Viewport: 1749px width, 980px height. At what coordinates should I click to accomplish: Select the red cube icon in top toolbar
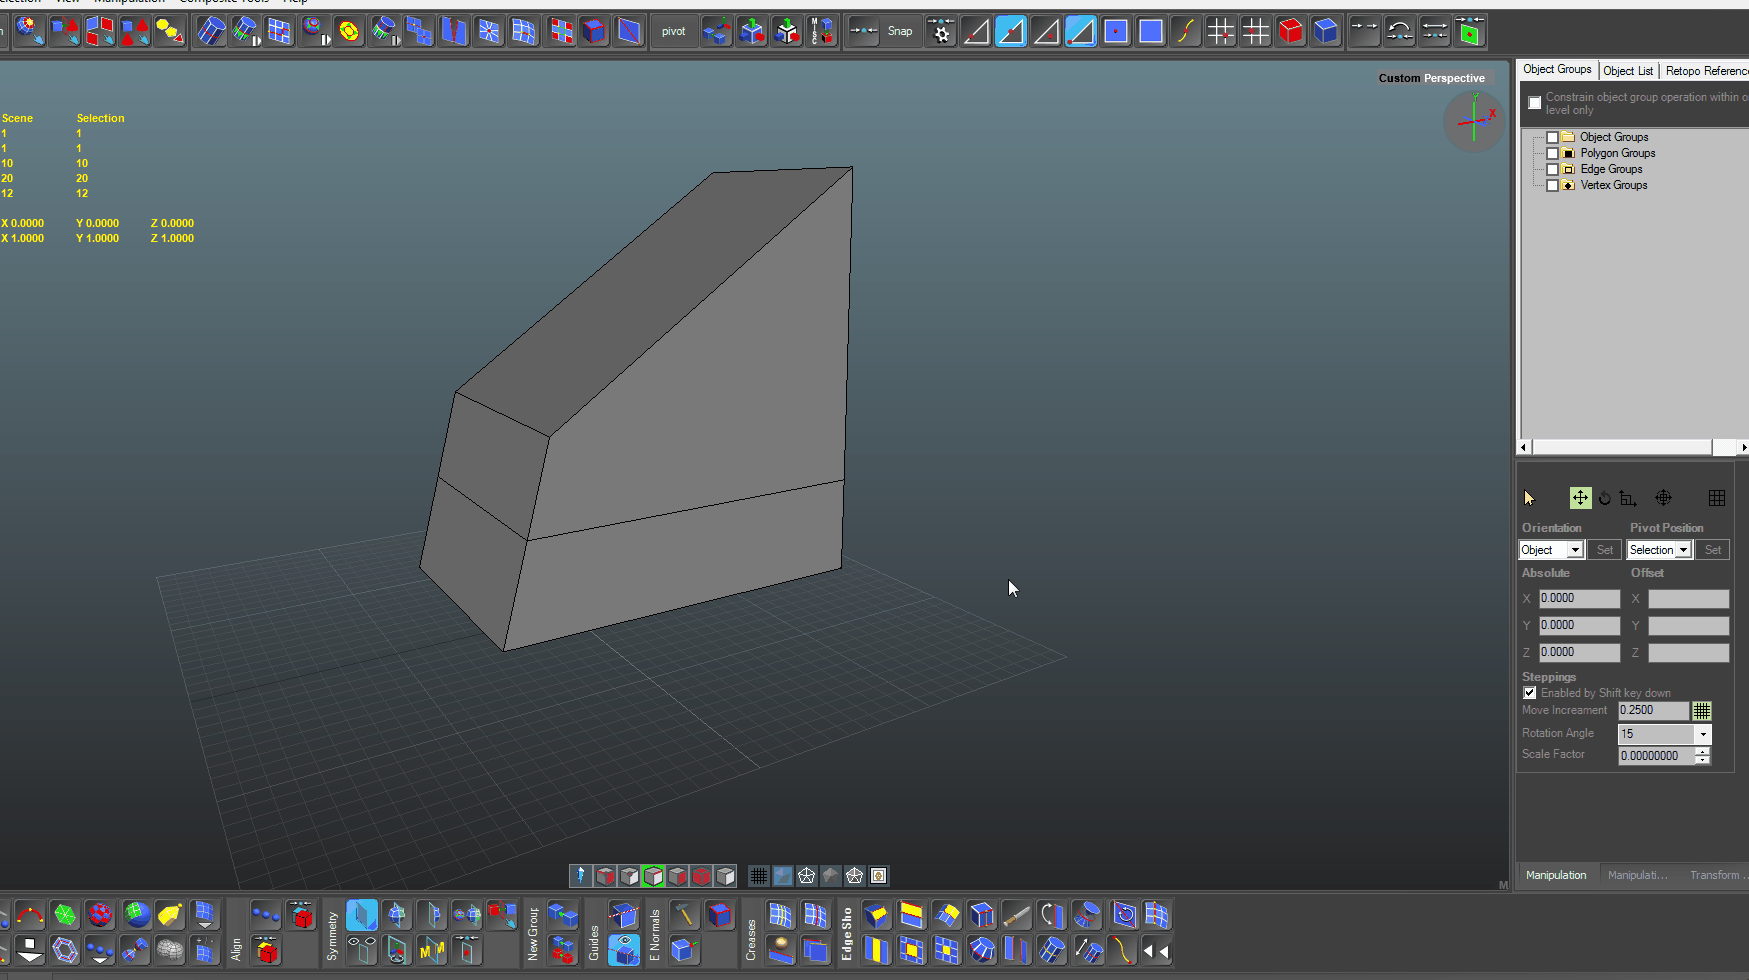tap(1290, 32)
